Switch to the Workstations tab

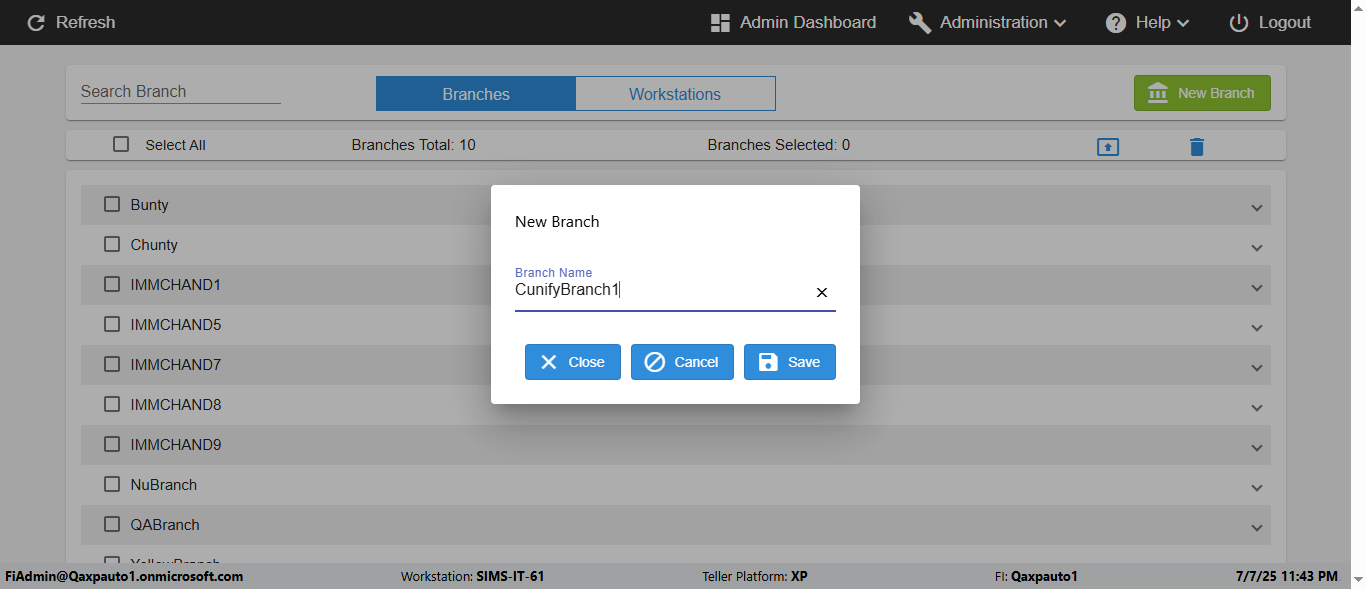pos(675,94)
